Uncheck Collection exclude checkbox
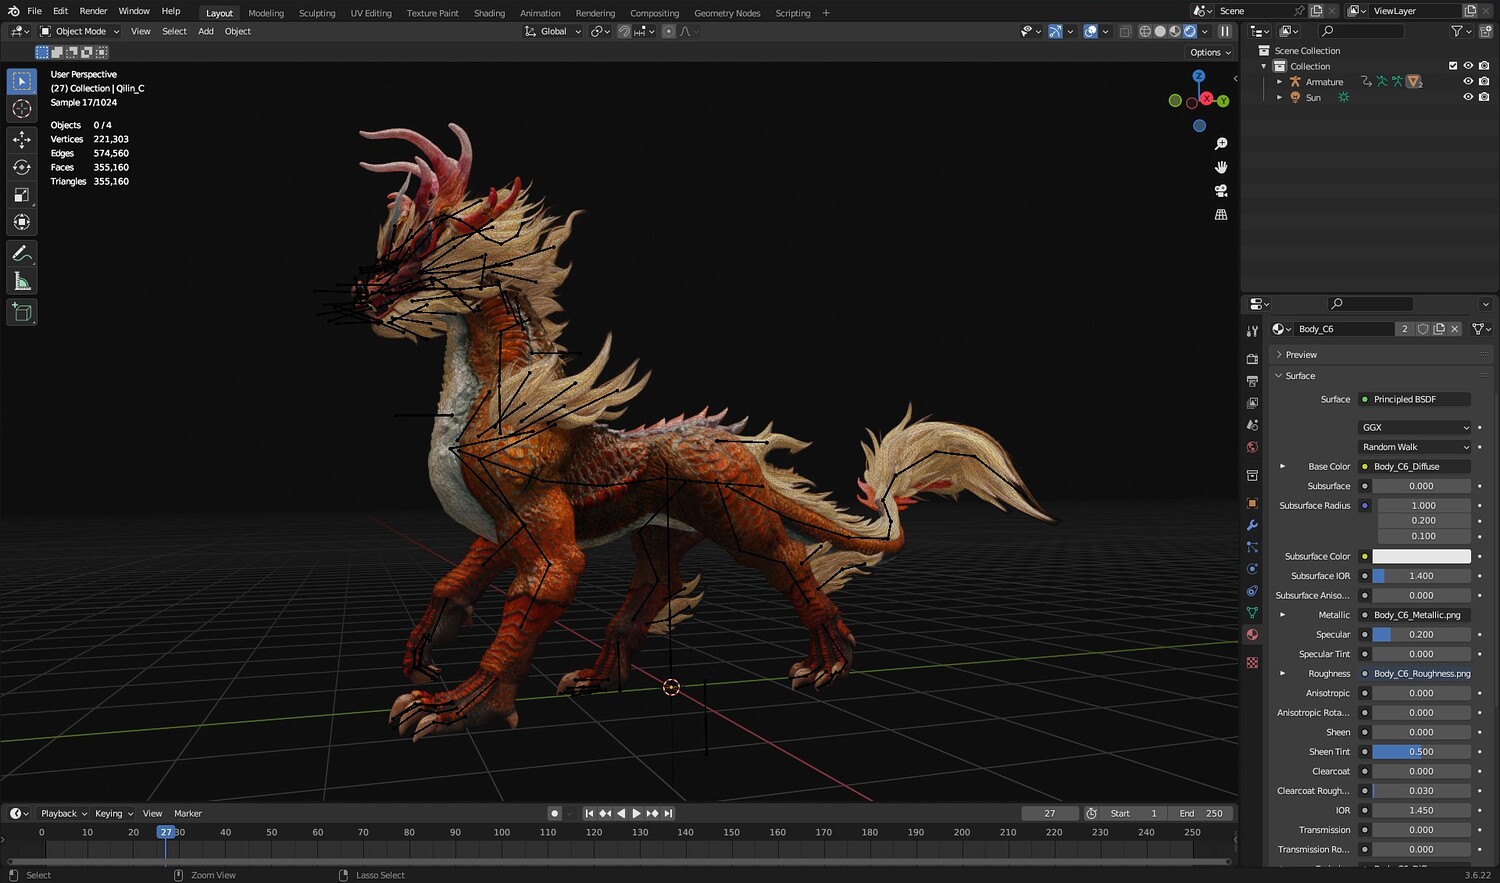1500x883 pixels. click(1453, 66)
